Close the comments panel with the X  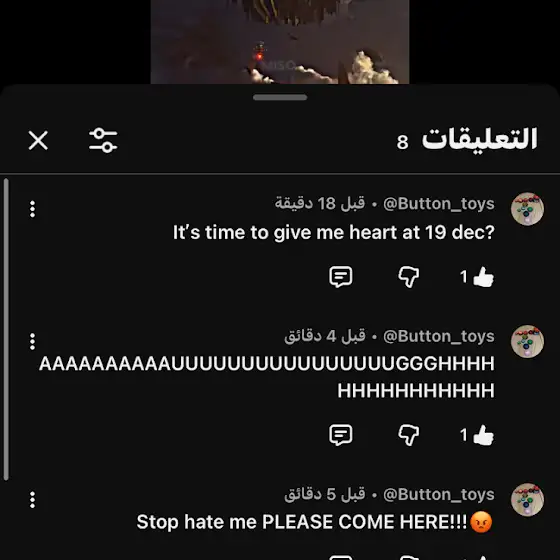[38, 140]
